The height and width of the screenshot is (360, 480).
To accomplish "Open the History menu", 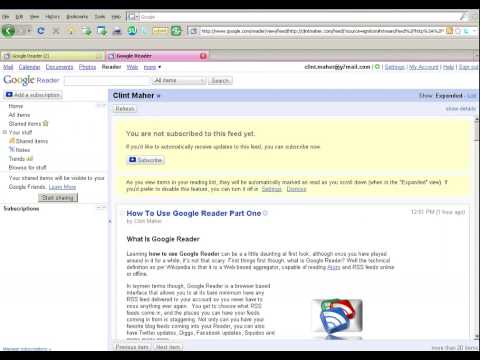I will point(52,17).
